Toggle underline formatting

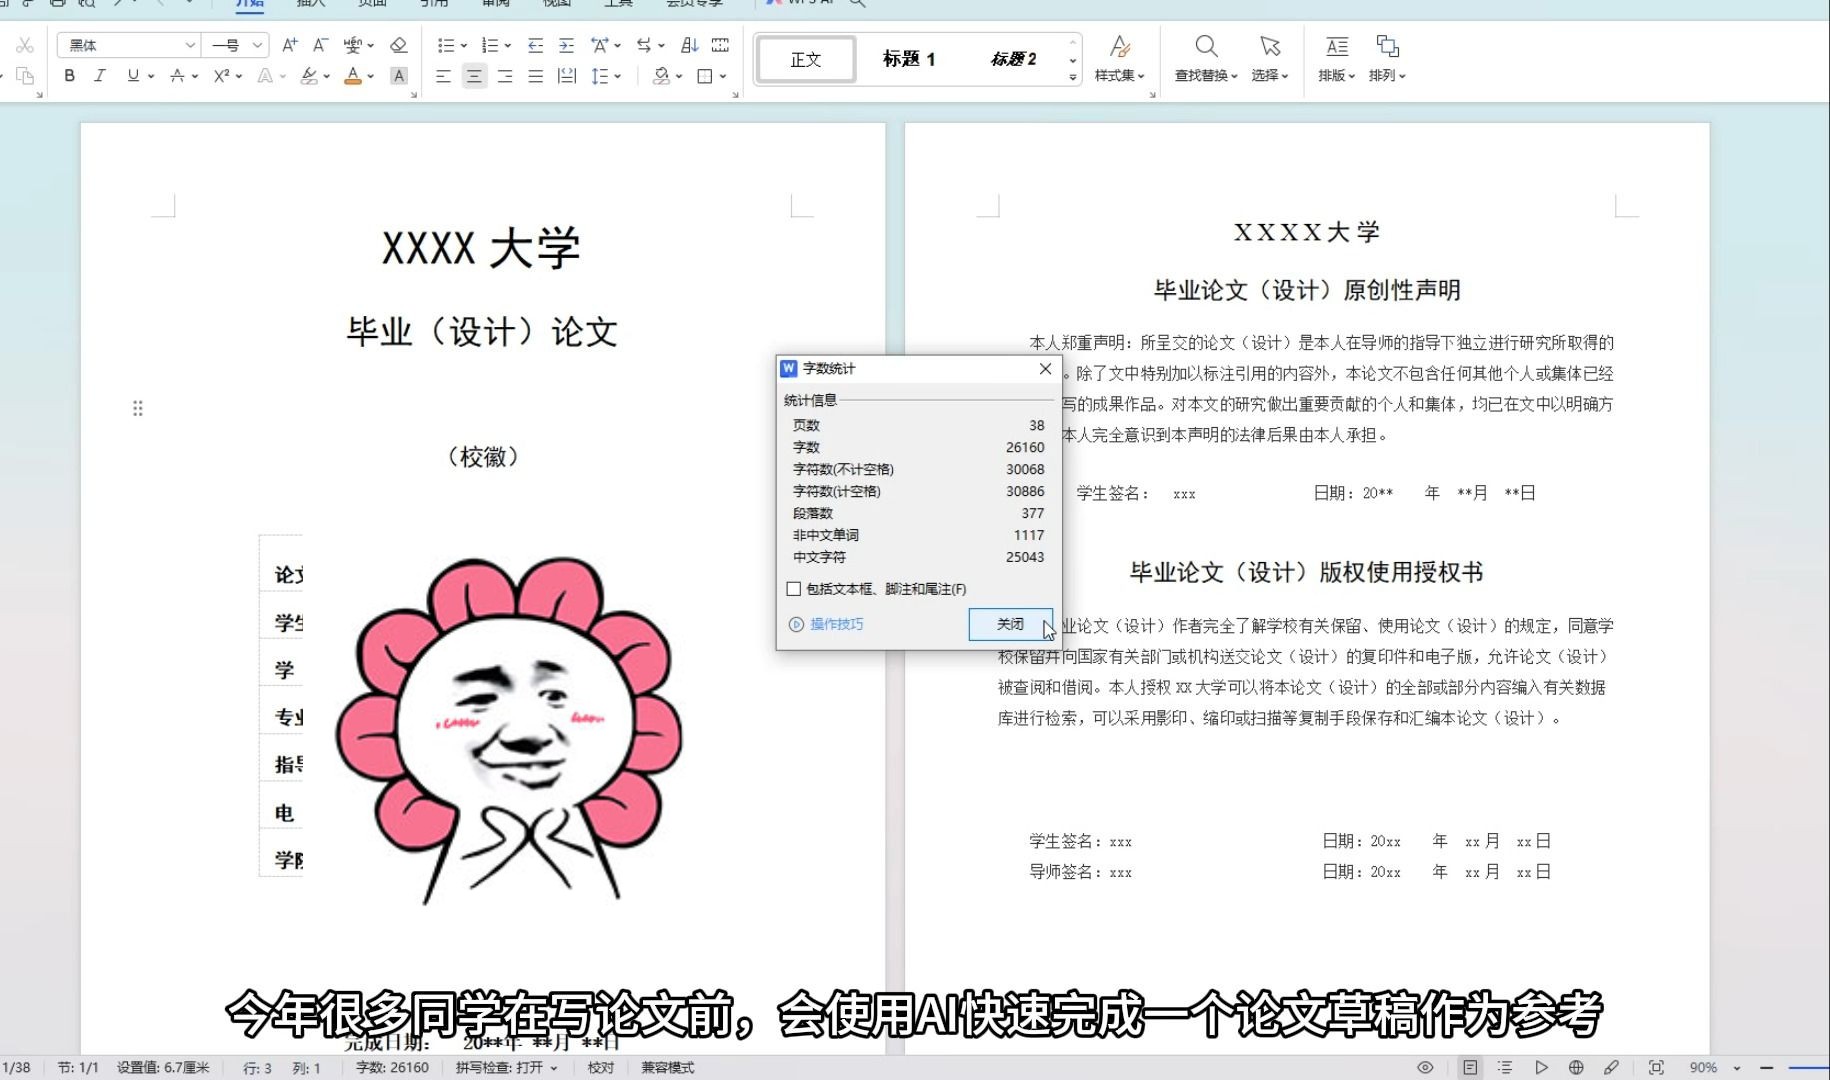(133, 76)
